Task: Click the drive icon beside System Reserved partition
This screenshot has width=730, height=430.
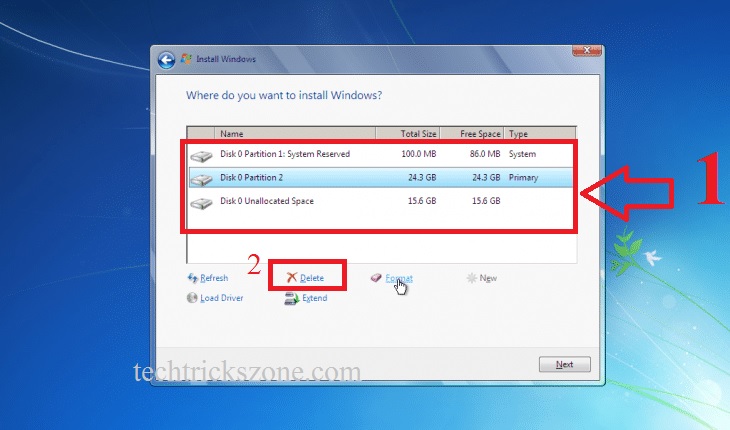Action: click(202, 155)
